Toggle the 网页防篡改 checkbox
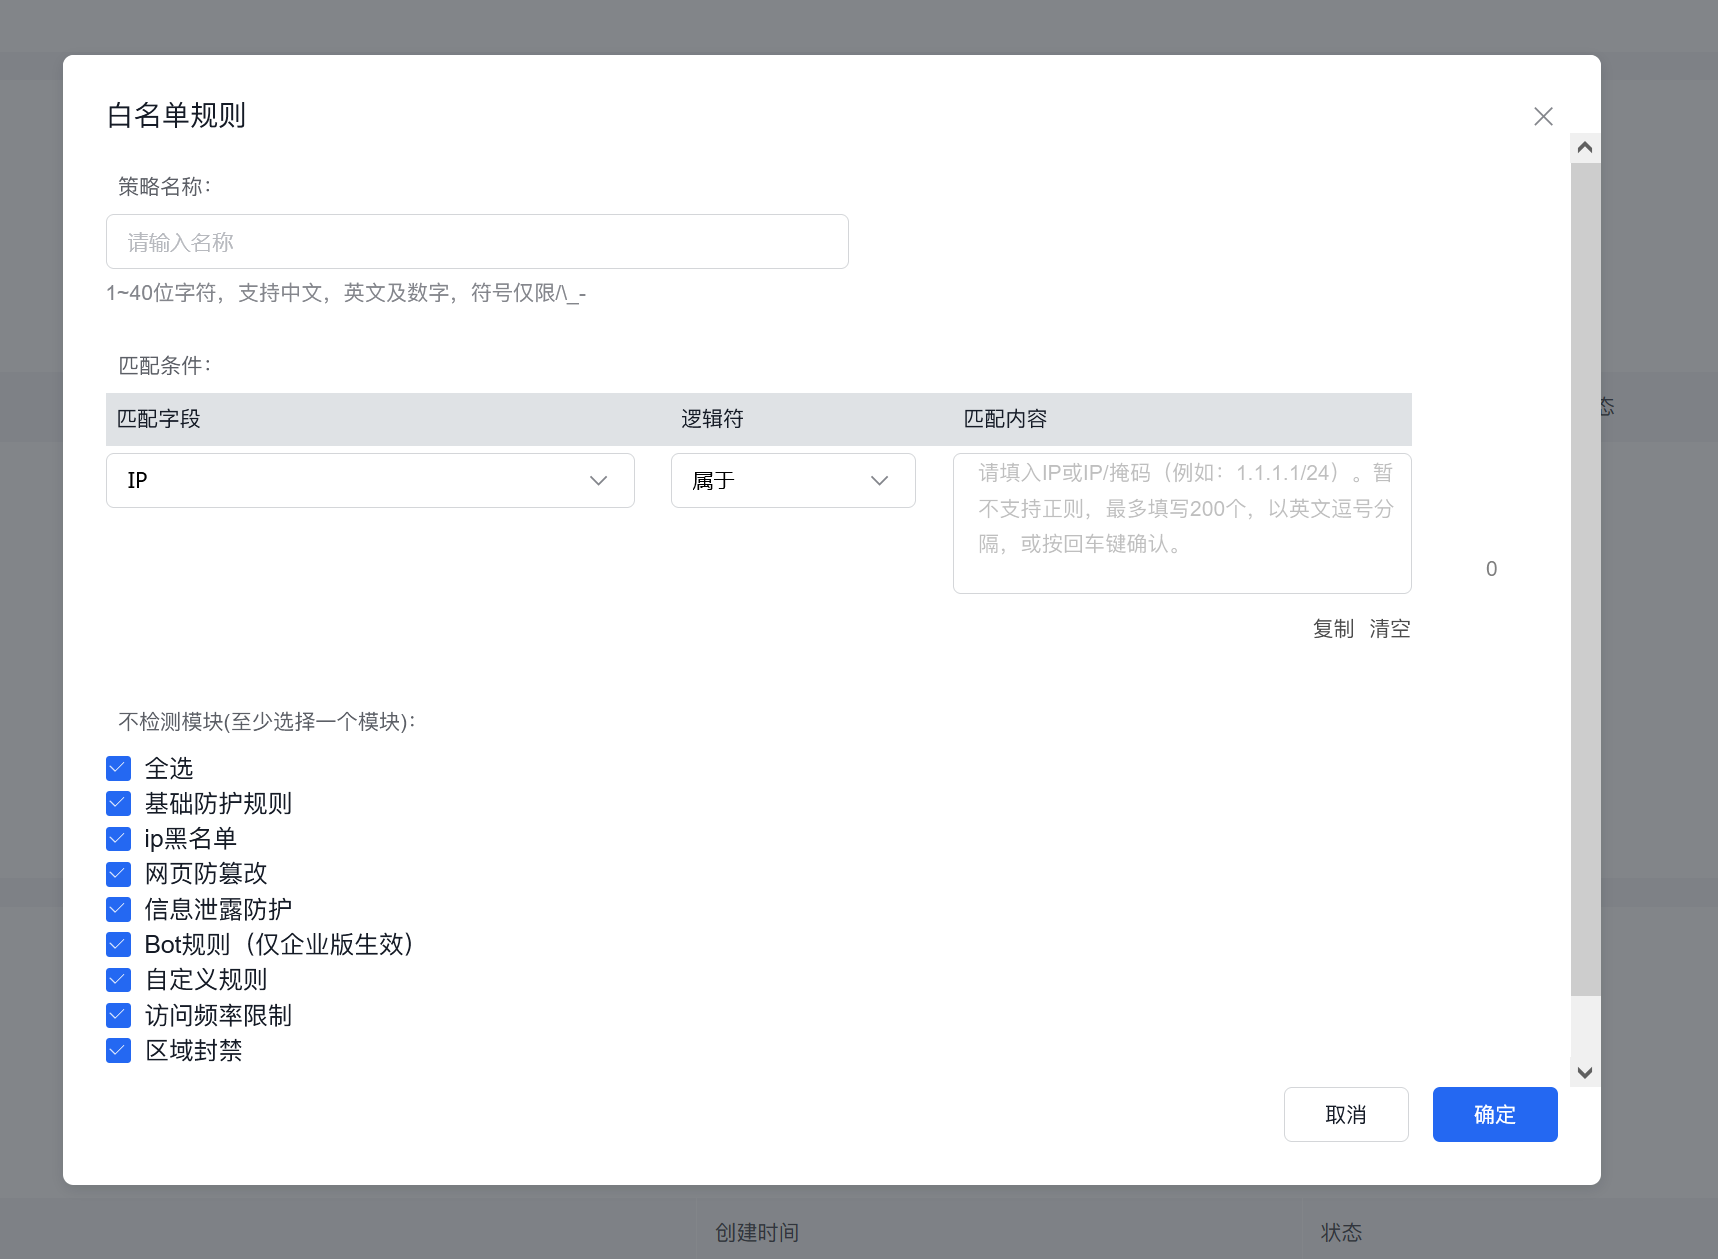 (x=118, y=873)
